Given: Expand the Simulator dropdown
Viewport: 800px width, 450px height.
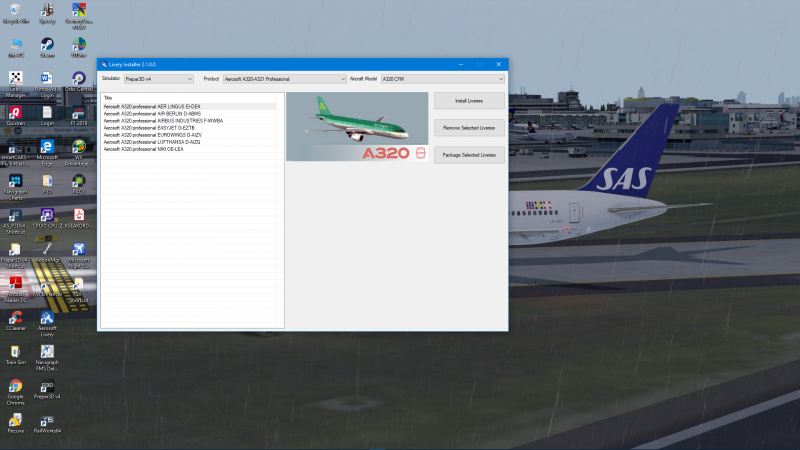Looking at the screenshot, I should (x=159, y=79).
